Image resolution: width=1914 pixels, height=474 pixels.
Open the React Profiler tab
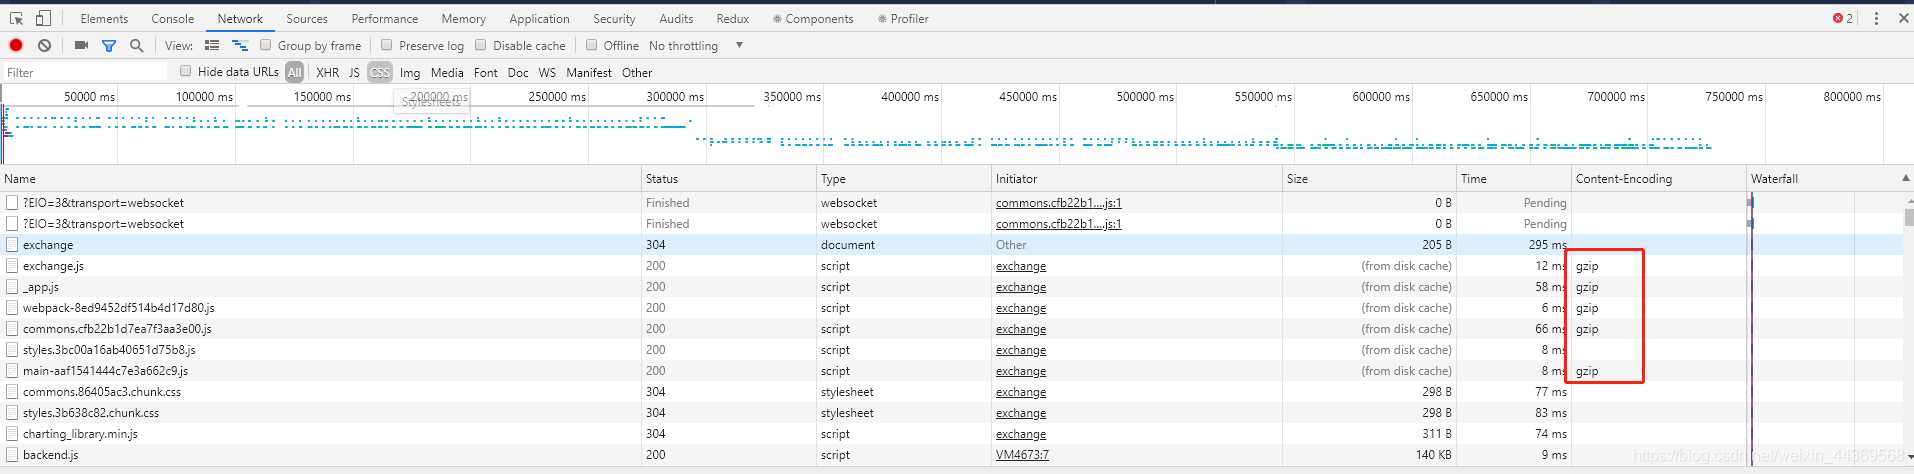point(903,18)
